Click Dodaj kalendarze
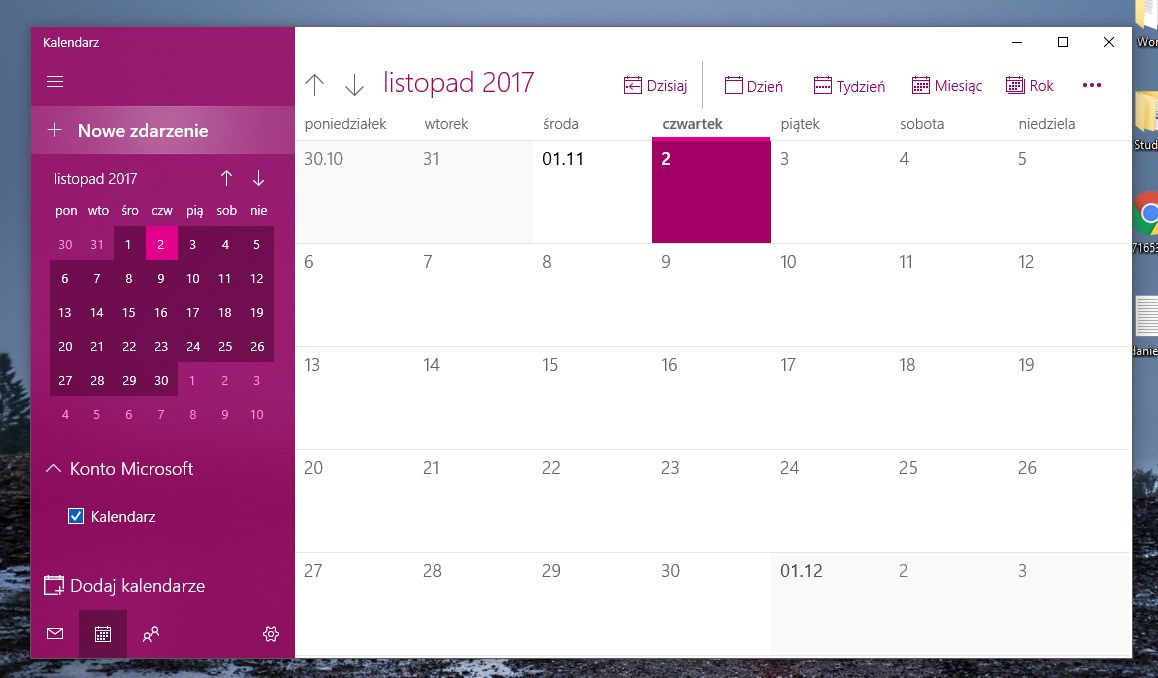Screen dimensions: 1158x678 coord(124,586)
